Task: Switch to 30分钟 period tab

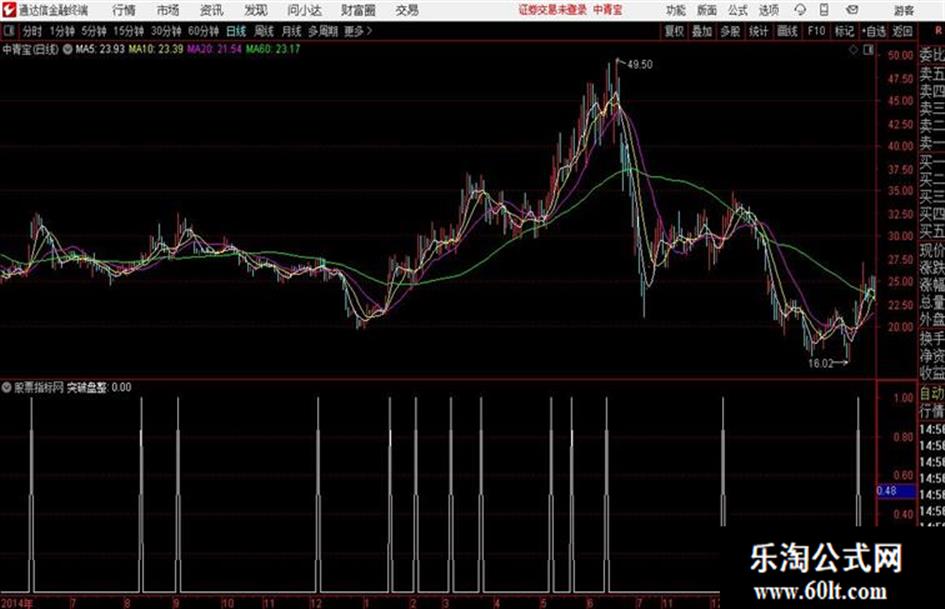Action: coord(166,31)
